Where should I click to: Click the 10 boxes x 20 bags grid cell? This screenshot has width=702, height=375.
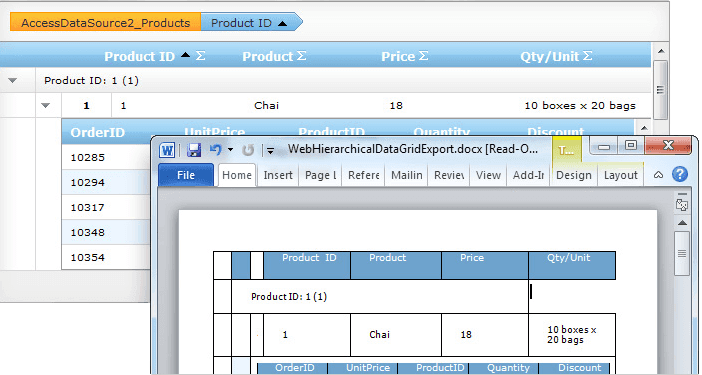(580, 106)
